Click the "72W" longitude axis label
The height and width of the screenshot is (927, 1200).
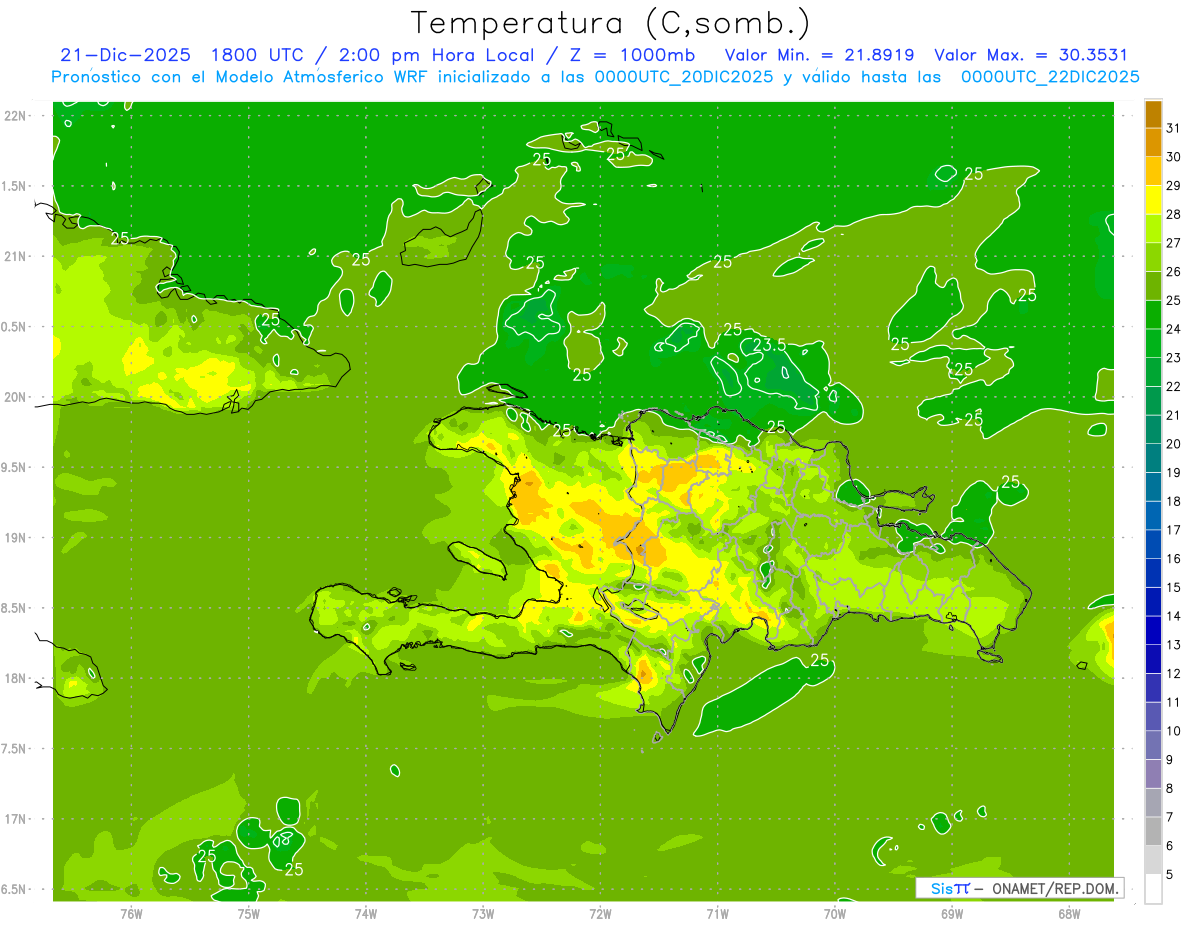pyautogui.click(x=600, y=914)
